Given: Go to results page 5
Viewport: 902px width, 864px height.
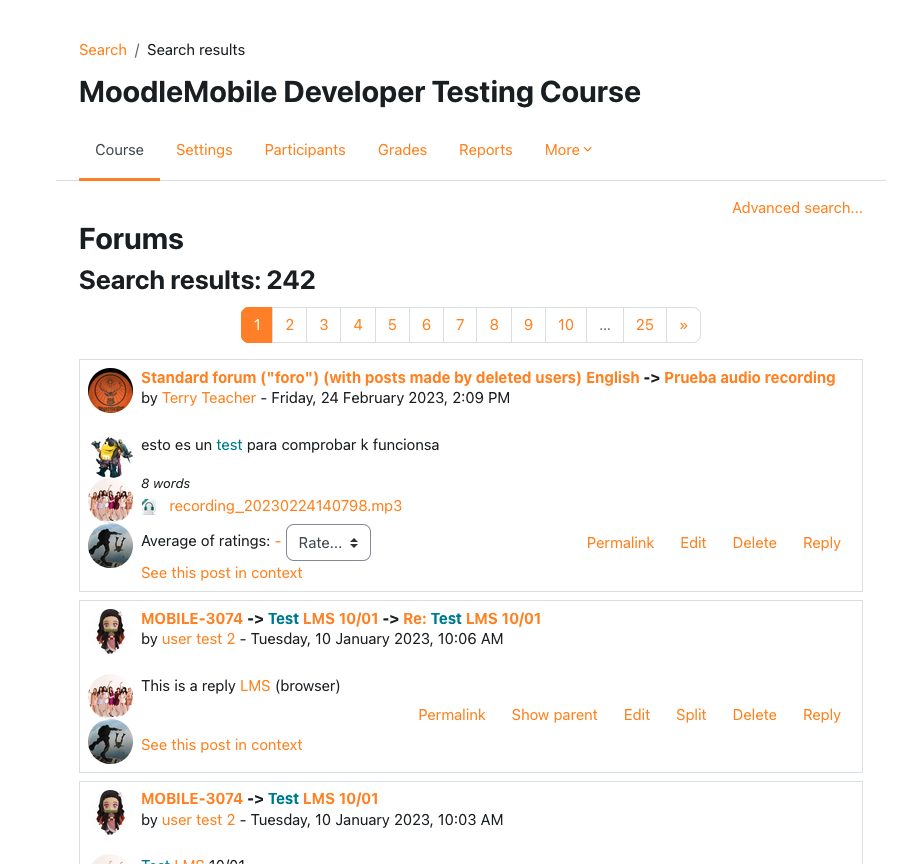Looking at the screenshot, I should [x=392, y=325].
